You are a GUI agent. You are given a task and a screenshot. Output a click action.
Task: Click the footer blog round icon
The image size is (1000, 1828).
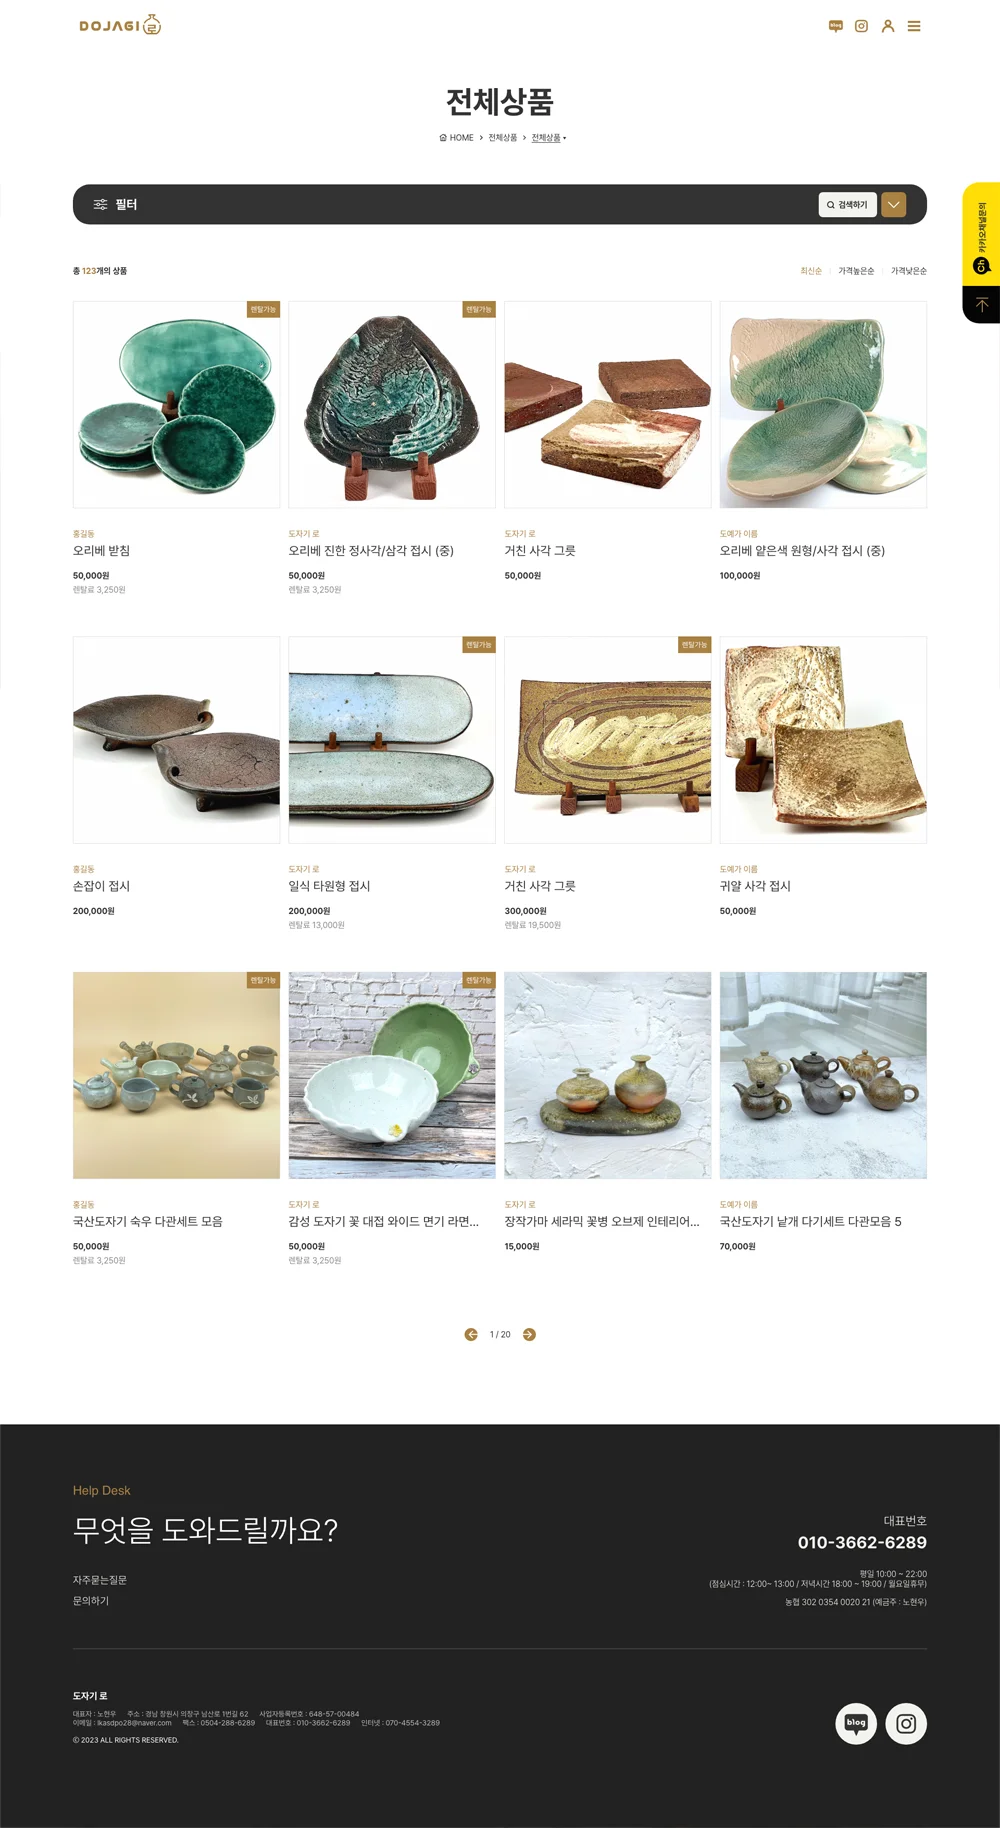tap(856, 1723)
